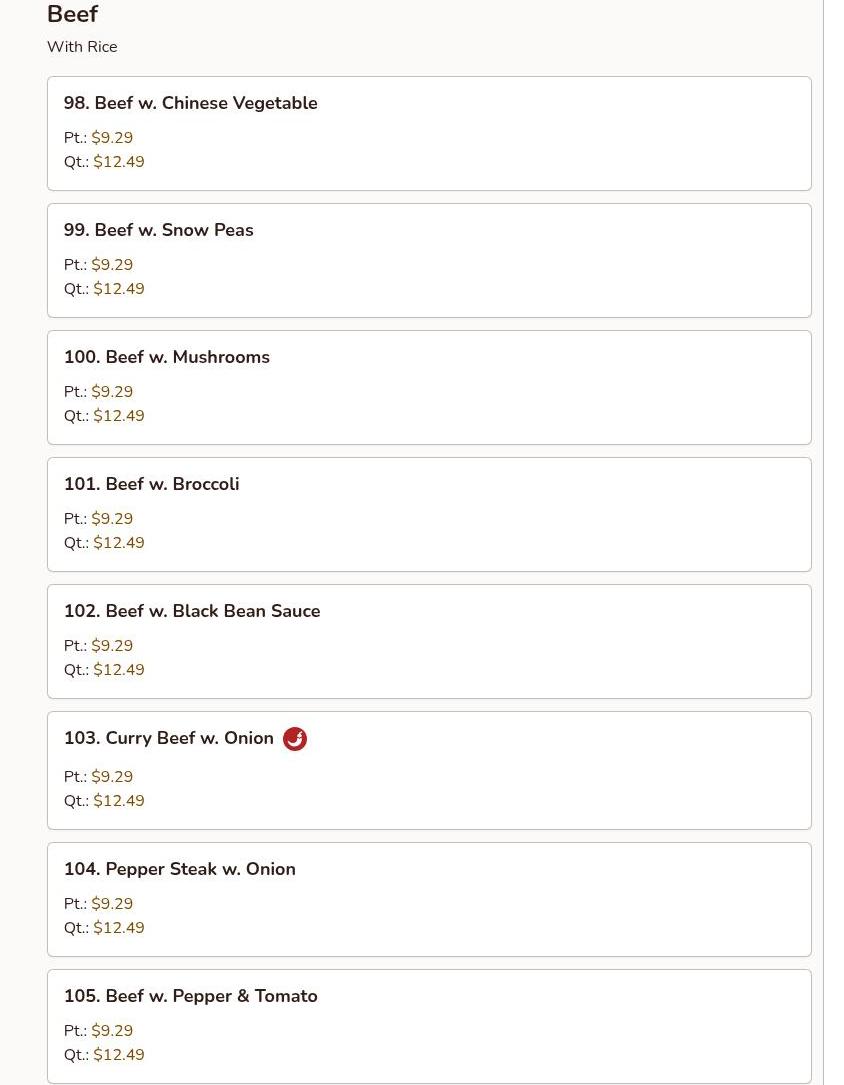Open 103. Curry Beef w. Onion
Image resolution: width=844 pixels, height=1085 pixels.
[429, 770]
